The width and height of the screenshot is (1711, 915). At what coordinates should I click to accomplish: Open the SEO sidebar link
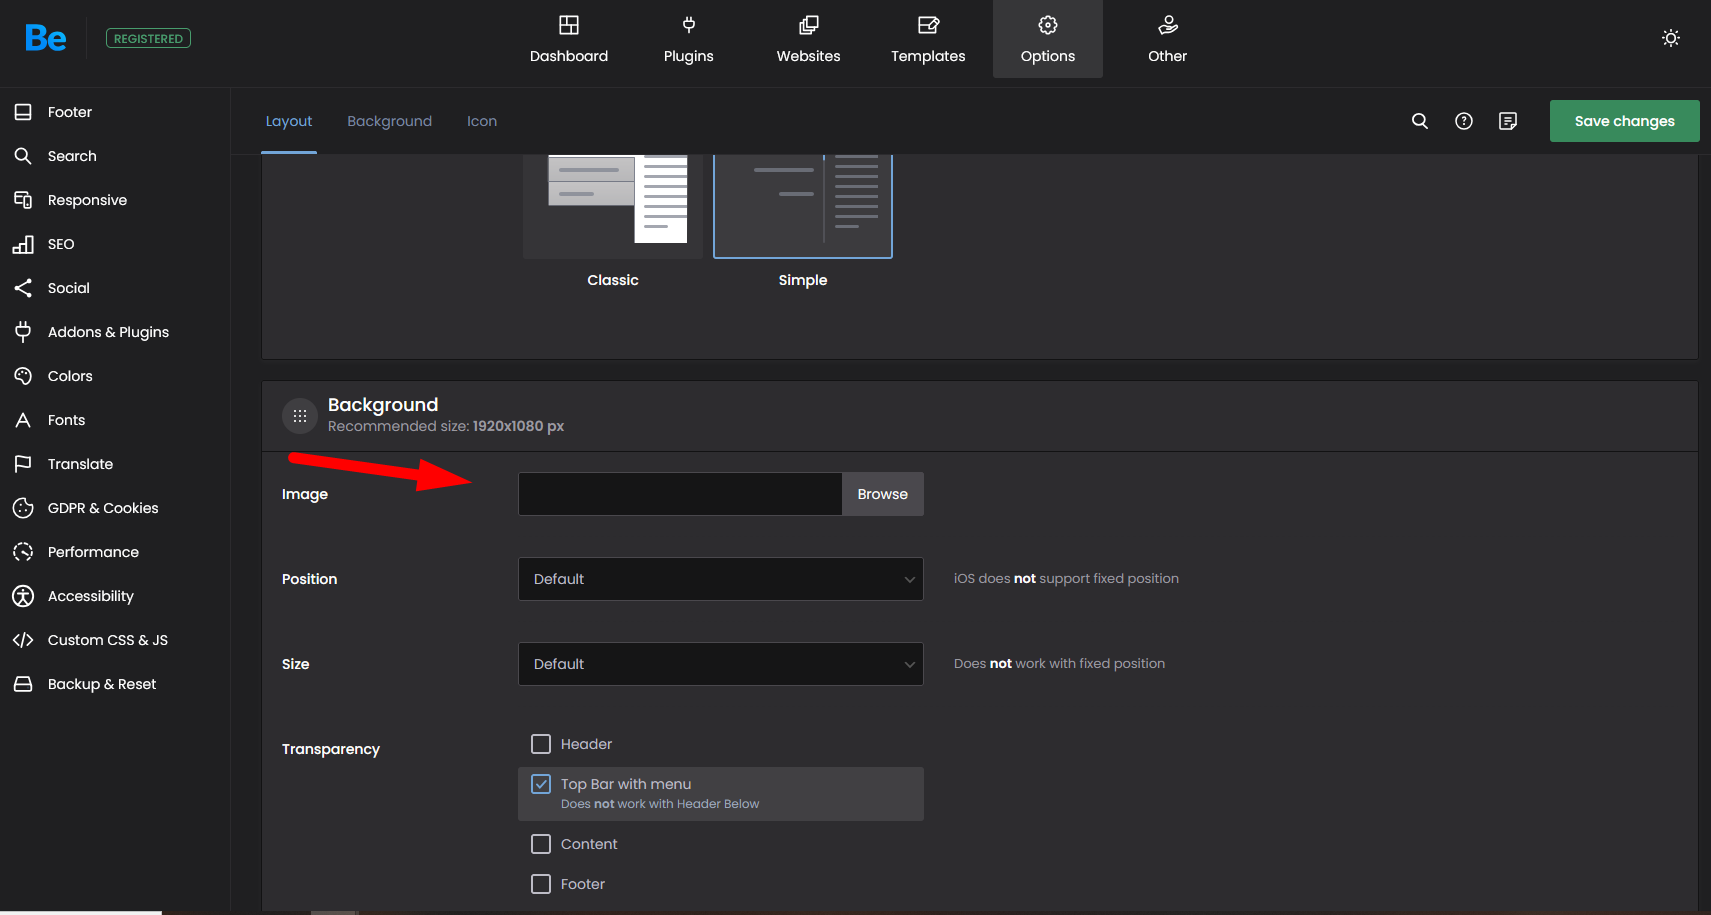pos(61,244)
